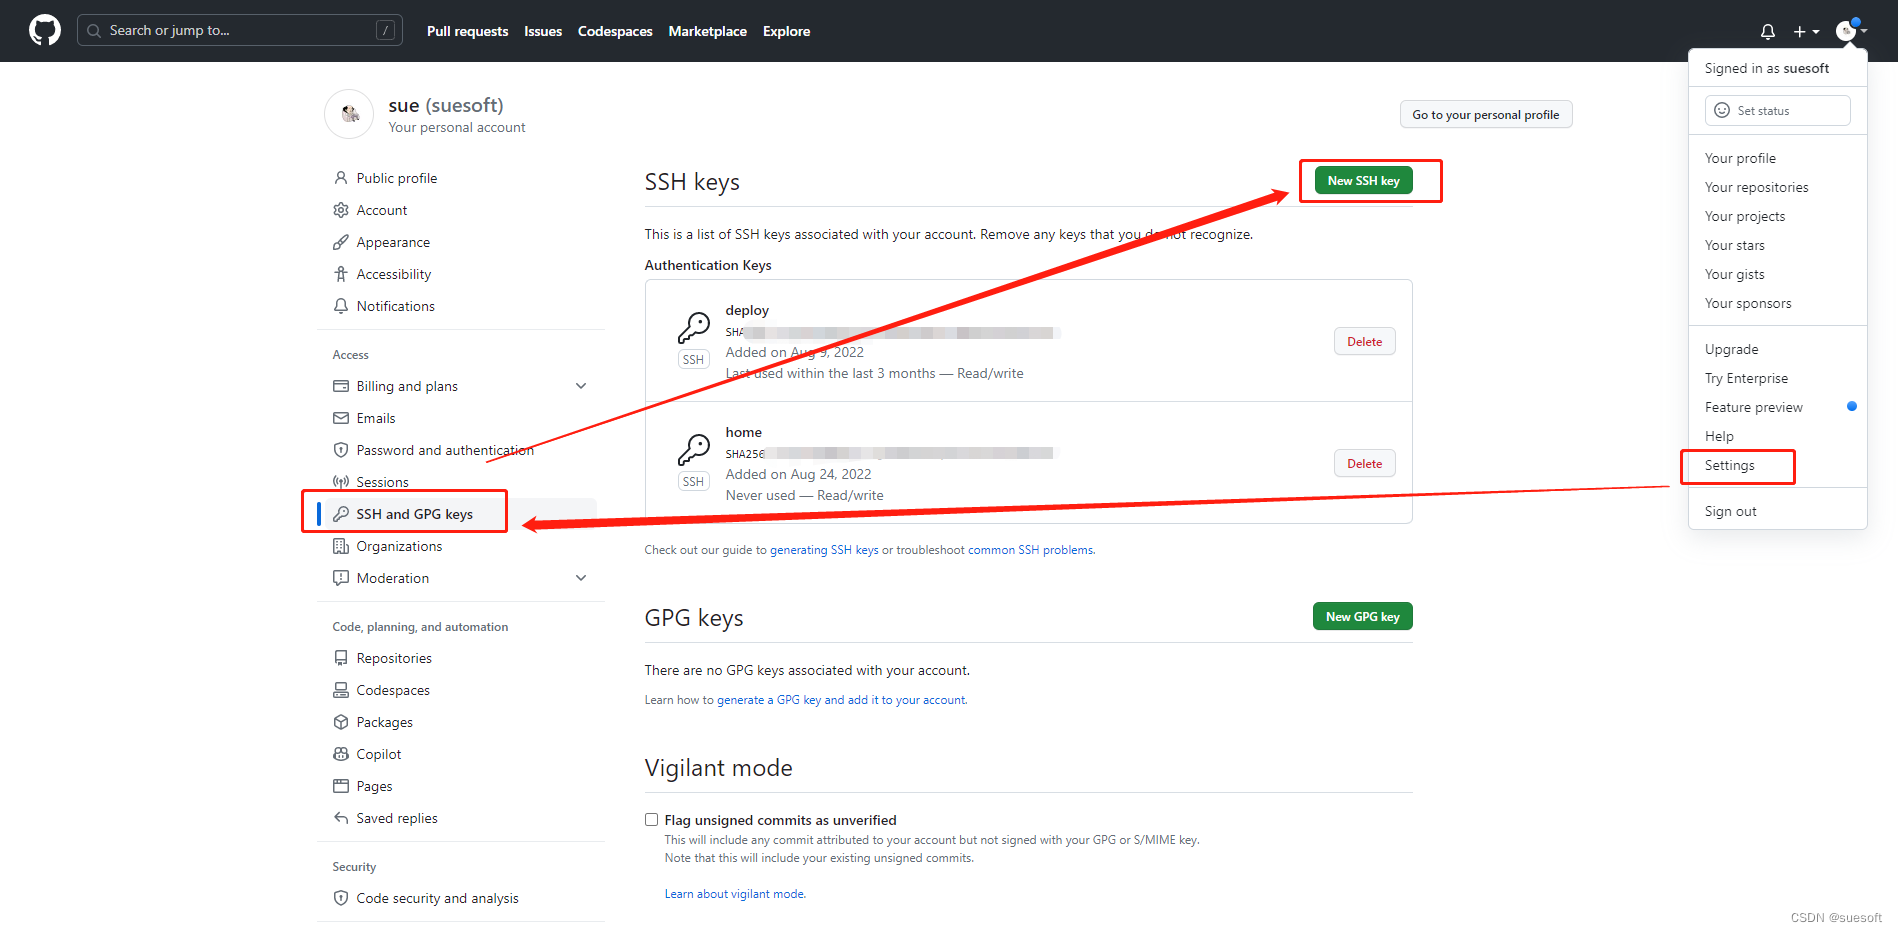
Task: Click the Appearance paintbrush icon
Action: (341, 242)
